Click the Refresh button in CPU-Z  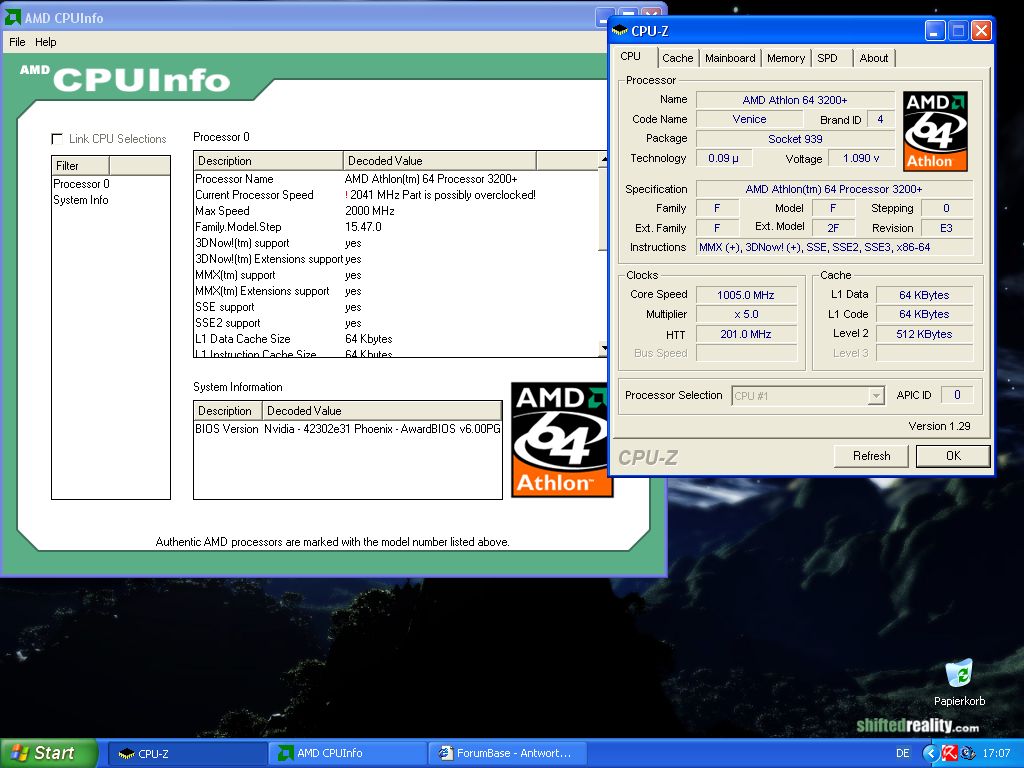[871, 456]
